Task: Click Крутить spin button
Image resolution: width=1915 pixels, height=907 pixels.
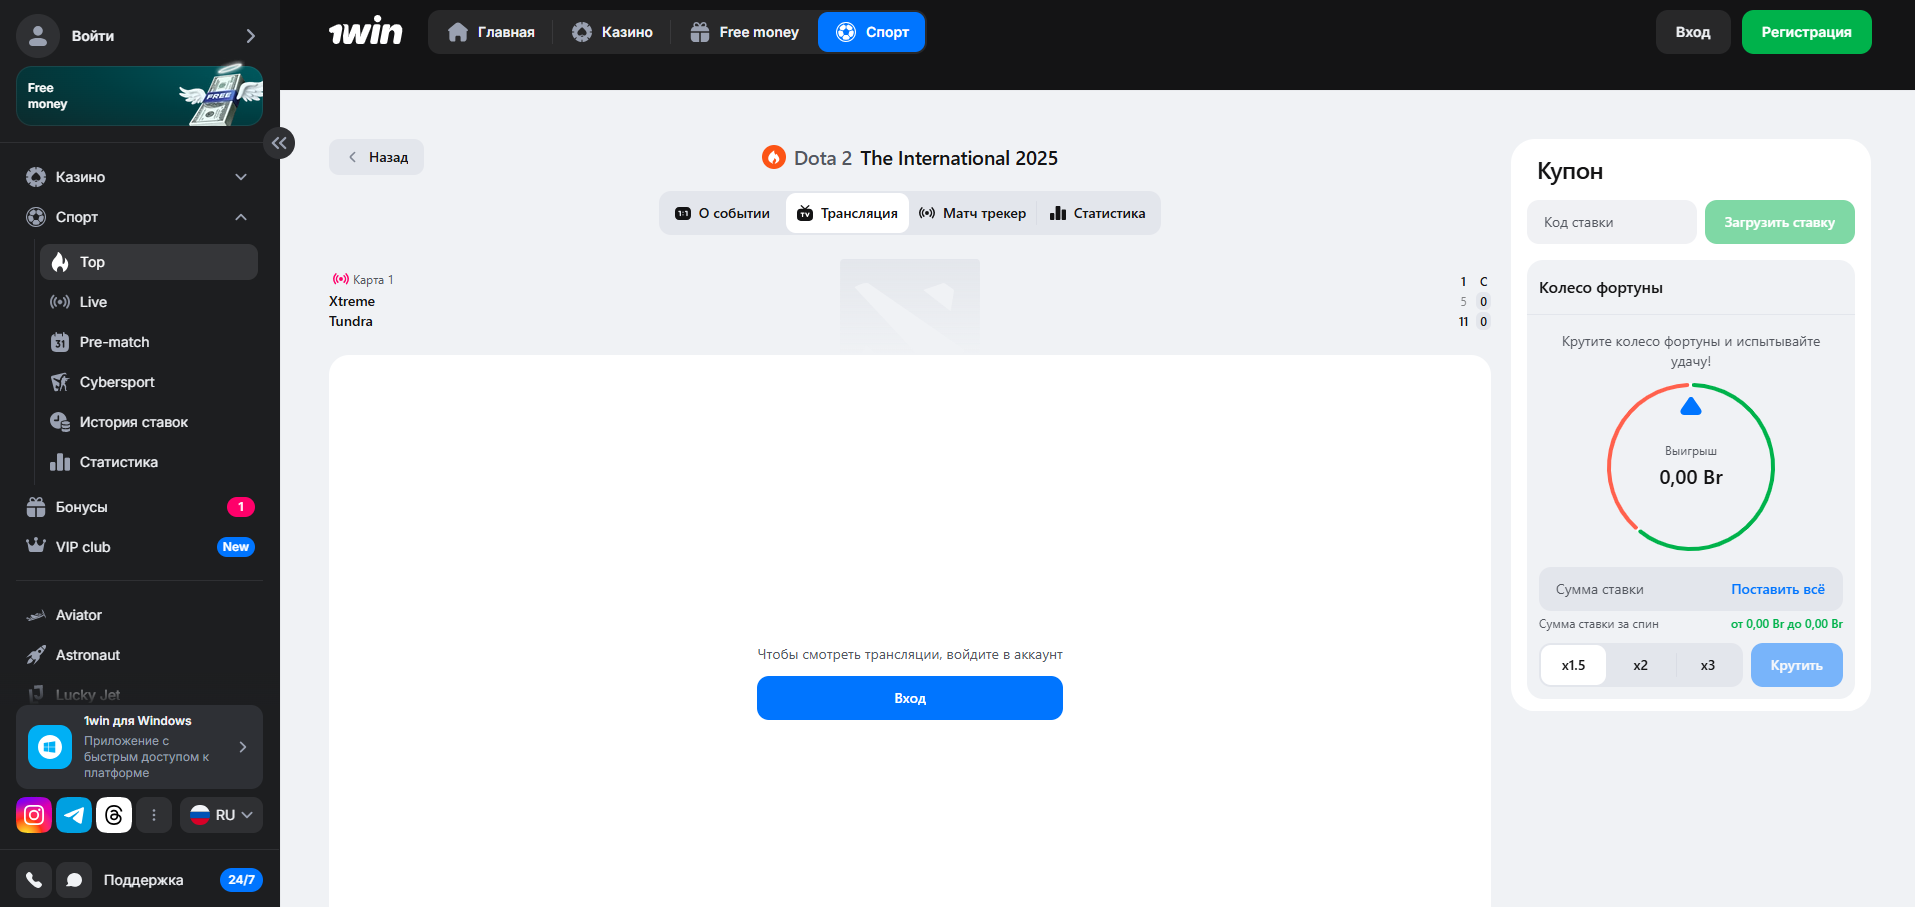Action: point(1796,665)
